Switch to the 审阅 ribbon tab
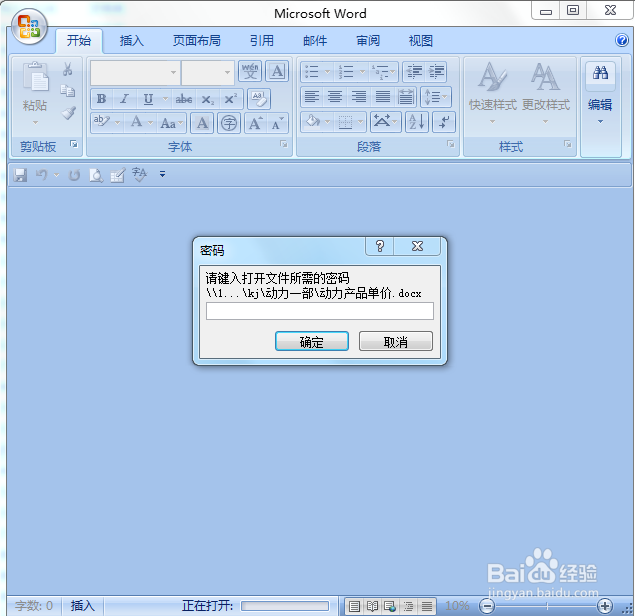Viewport: 635px width, 616px height. [x=368, y=40]
